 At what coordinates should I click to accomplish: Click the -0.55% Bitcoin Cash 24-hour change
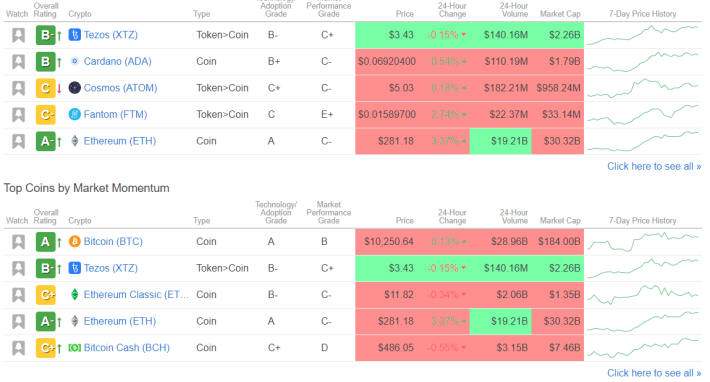446,348
